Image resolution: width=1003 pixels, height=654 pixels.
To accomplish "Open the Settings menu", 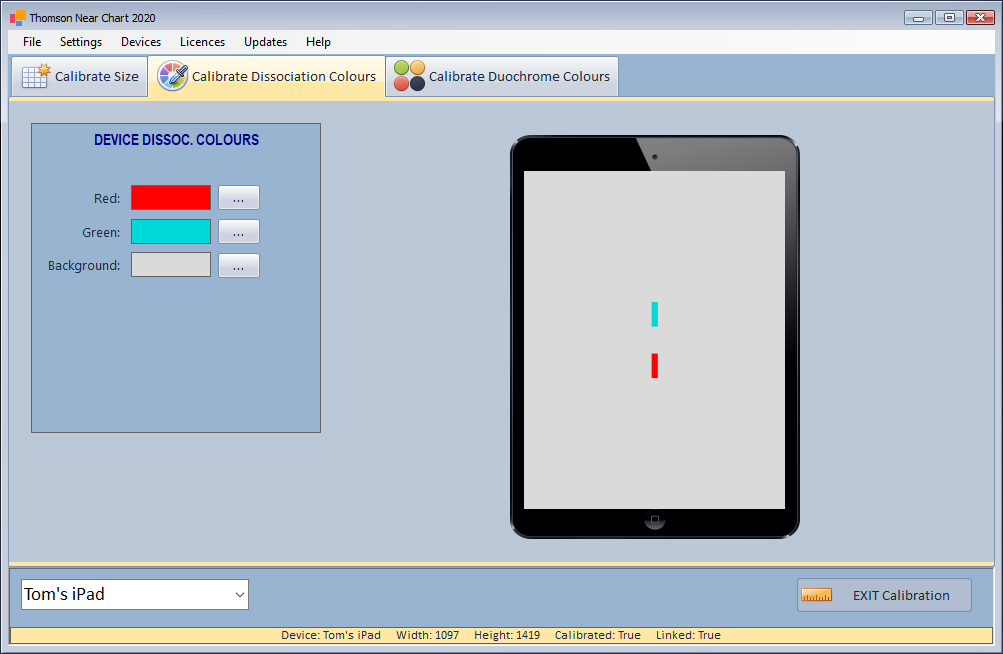I will (81, 42).
